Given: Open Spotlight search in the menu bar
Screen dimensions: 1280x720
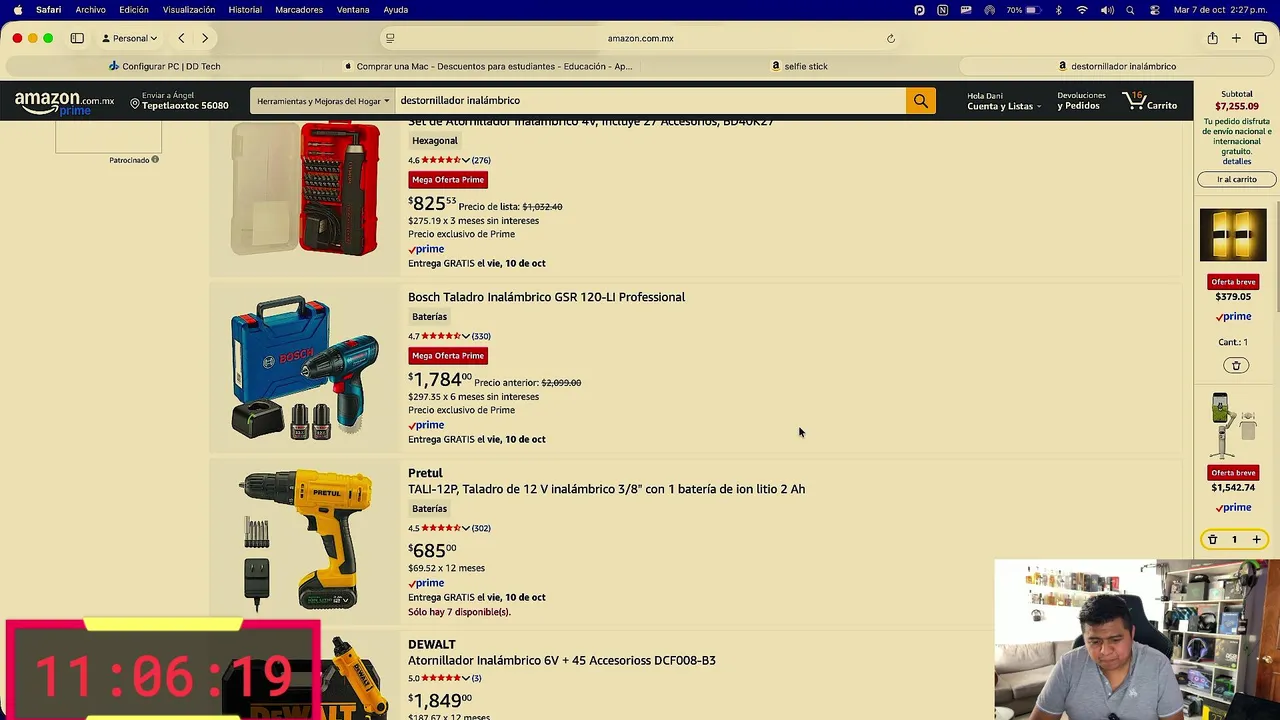Looking at the screenshot, I should [x=1130, y=10].
